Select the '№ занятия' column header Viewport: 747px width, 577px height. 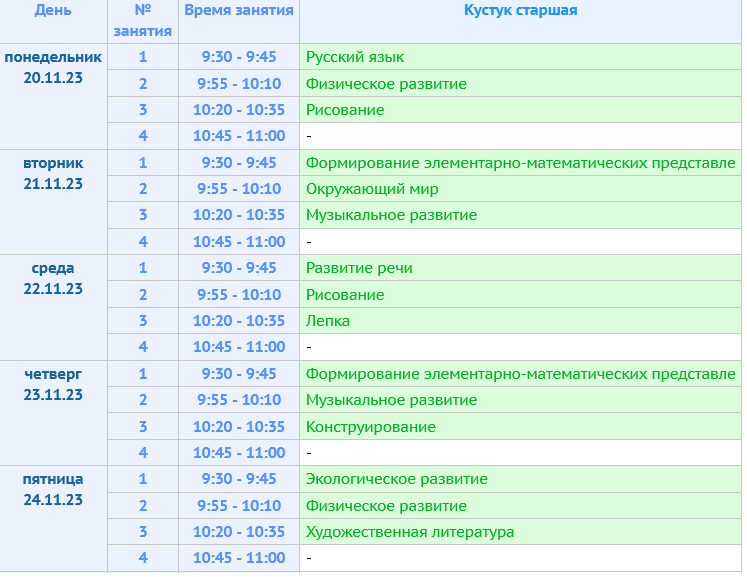point(143,21)
